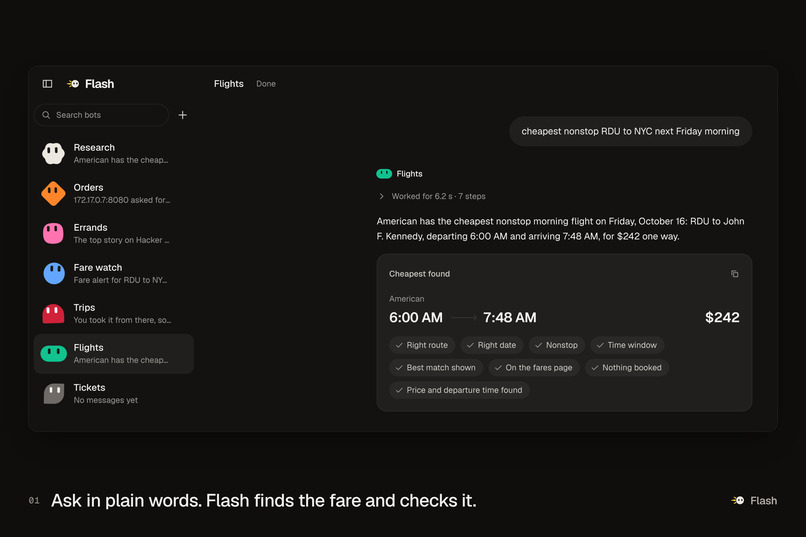Viewport: 806px width, 537px height.
Task: Click the red Trips bot avatar
Action: pyautogui.click(x=53, y=314)
